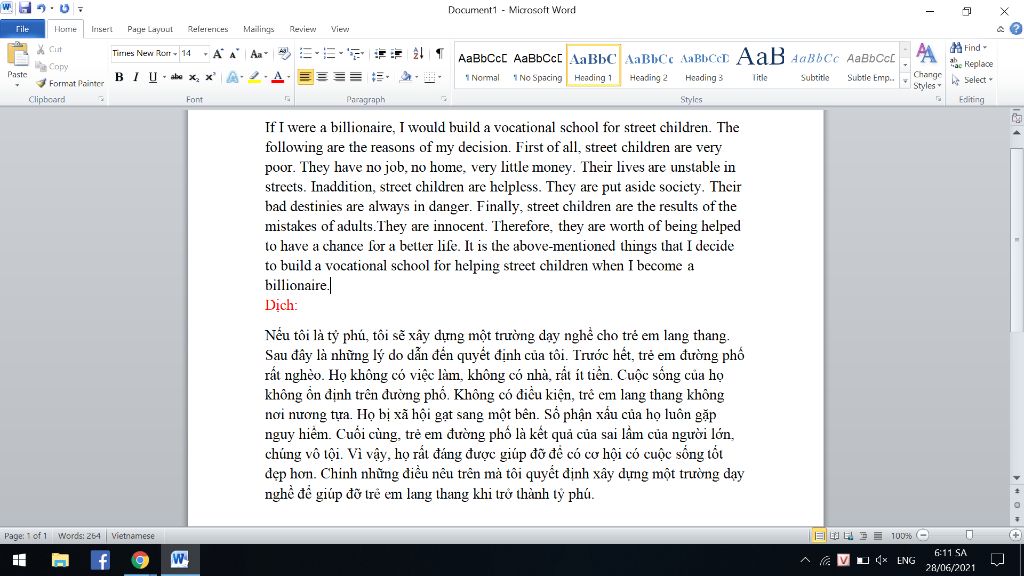Click the Find button
The width and height of the screenshot is (1024, 576).
[x=968, y=48]
